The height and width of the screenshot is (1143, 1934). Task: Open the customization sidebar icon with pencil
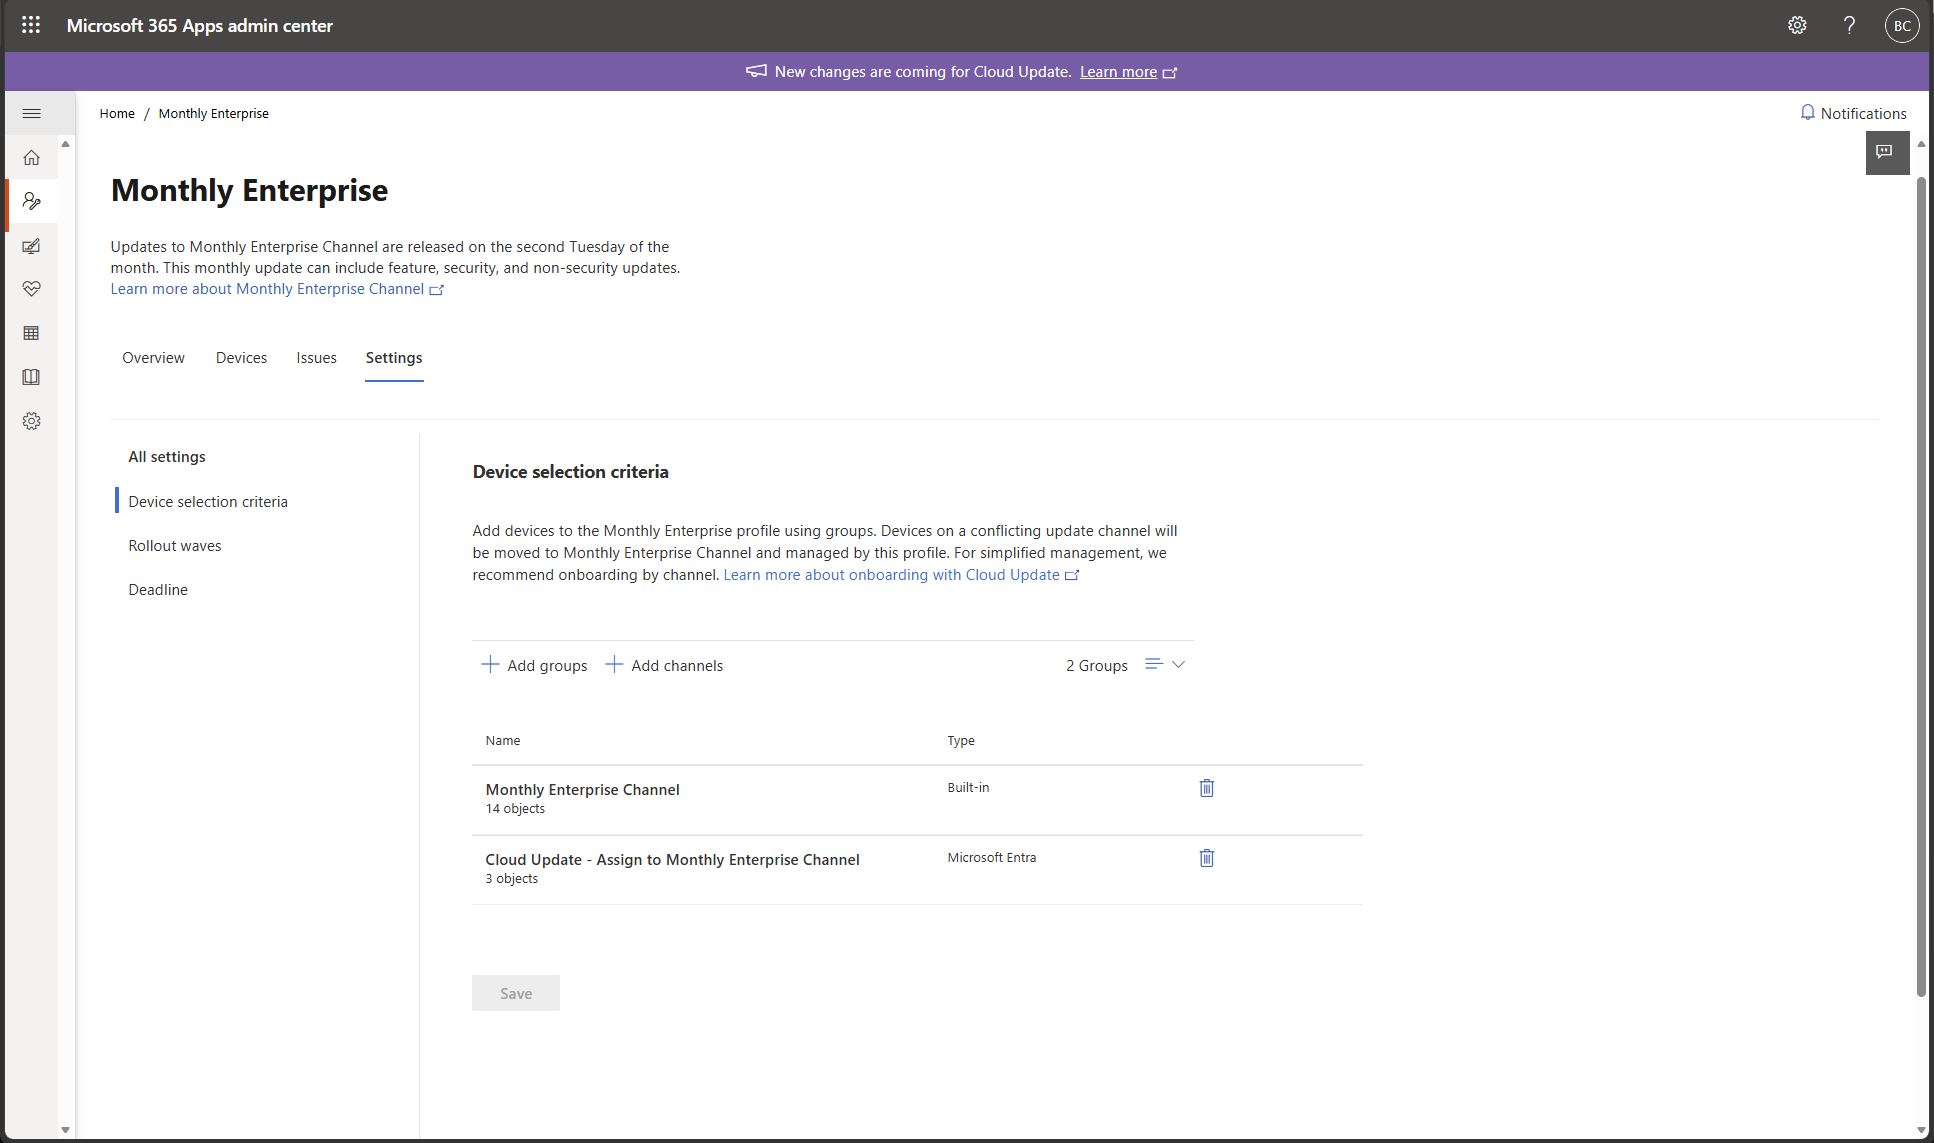point(32,245)
